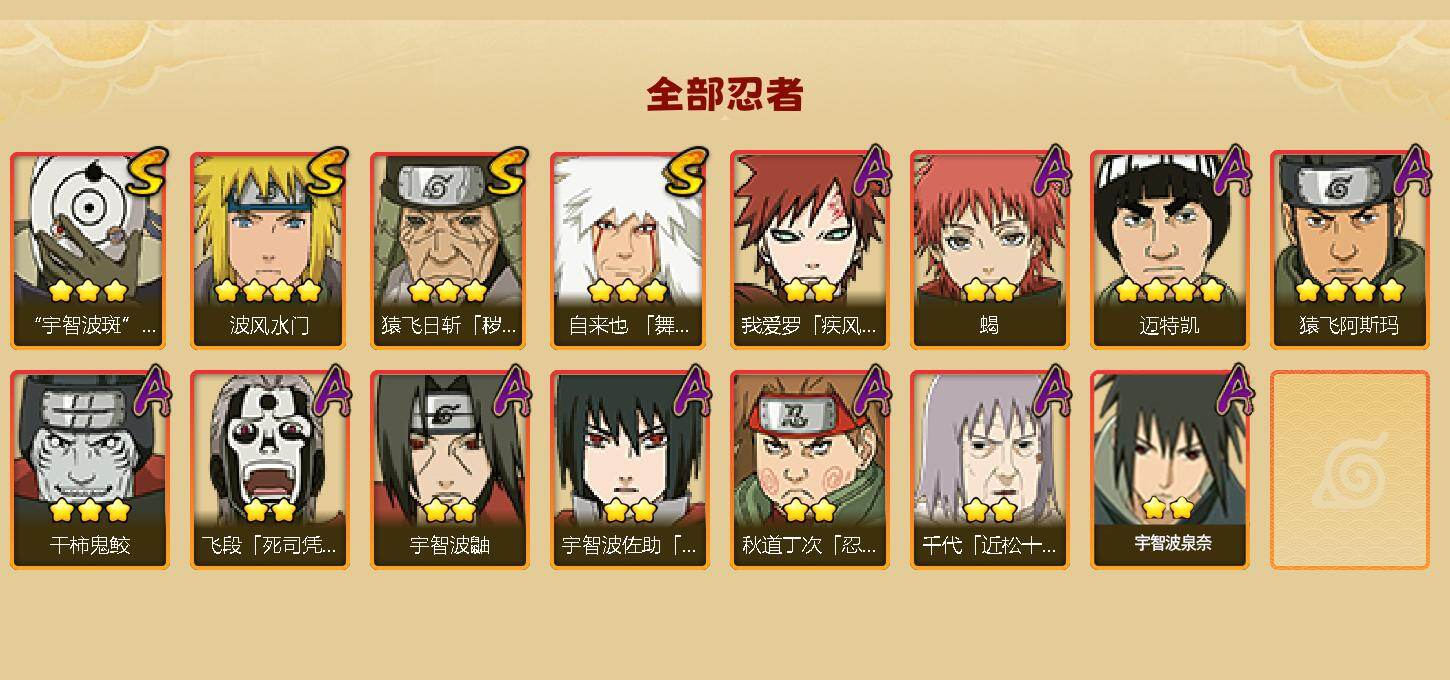Pick the 宇智波鼬 ninja card
Image resolution: width=1450 pixels, height=680 pixels.
pyautogui.click(x=449, y=470)
